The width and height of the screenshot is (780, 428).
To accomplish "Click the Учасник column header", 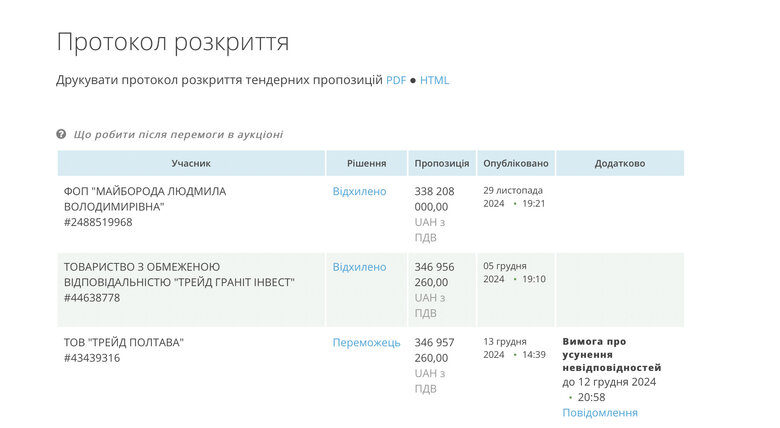I will coord(191,163).
